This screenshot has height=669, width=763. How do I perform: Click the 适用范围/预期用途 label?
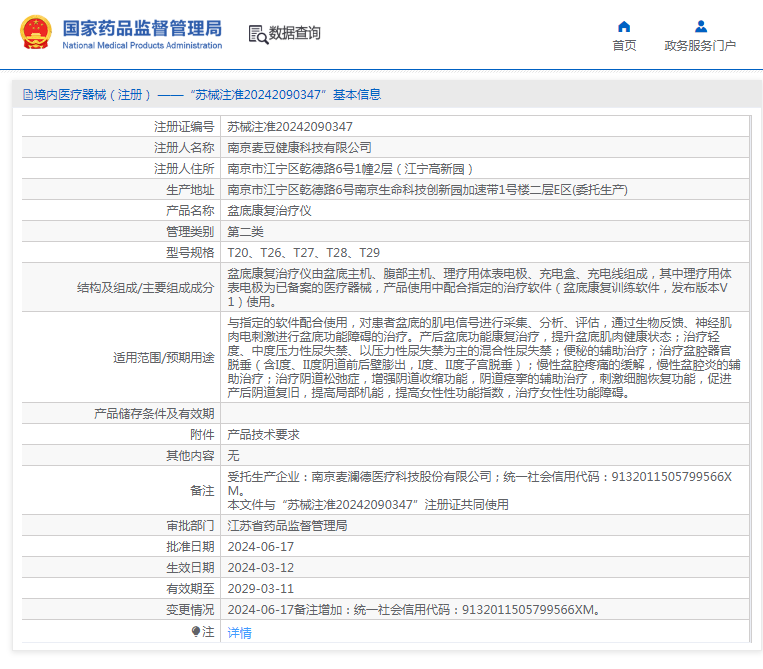pos(164,358)
